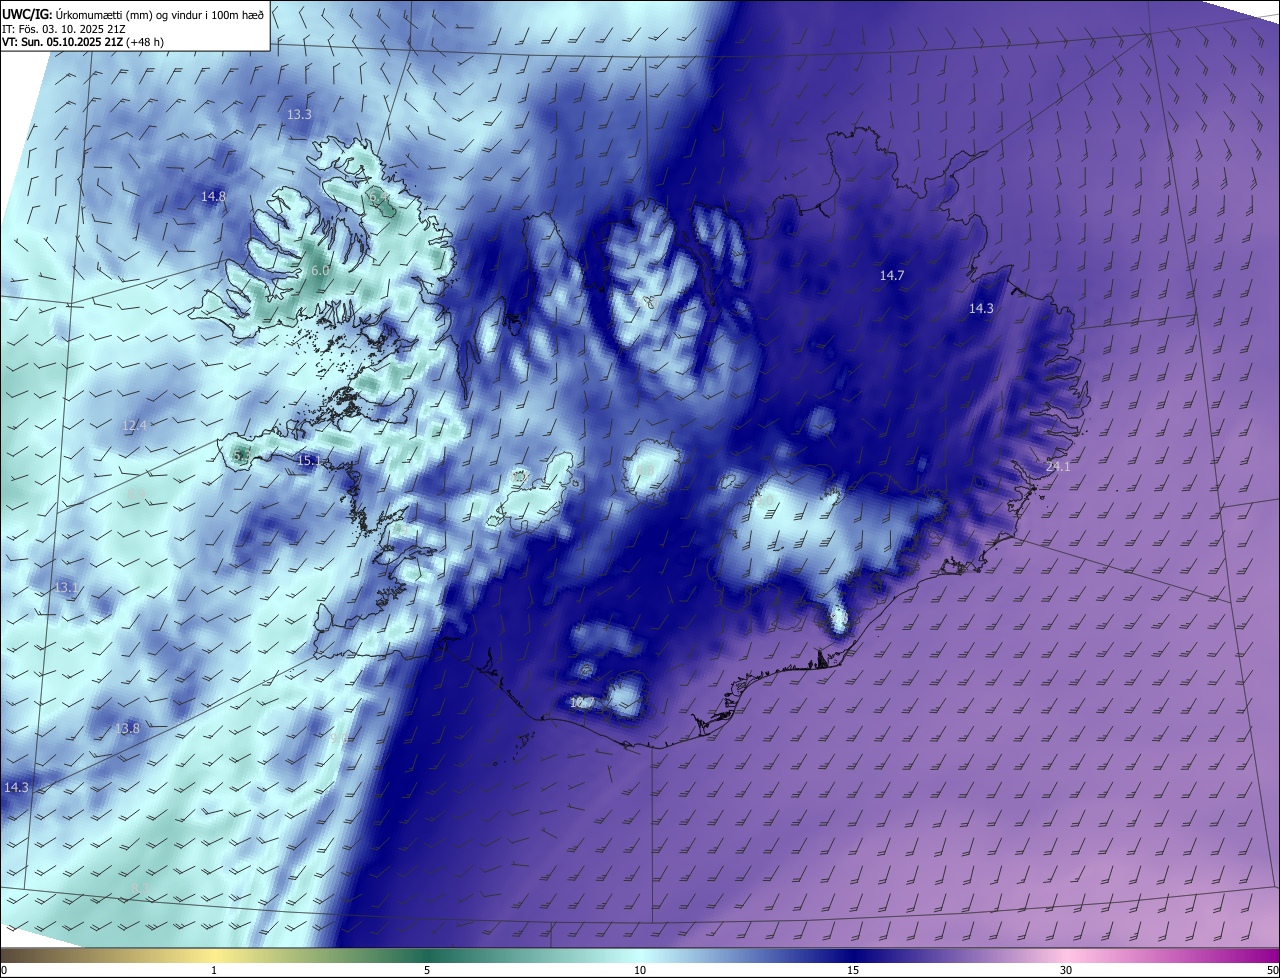
Task: Click the 14.7 value label on the map
Action: point(892,275)
